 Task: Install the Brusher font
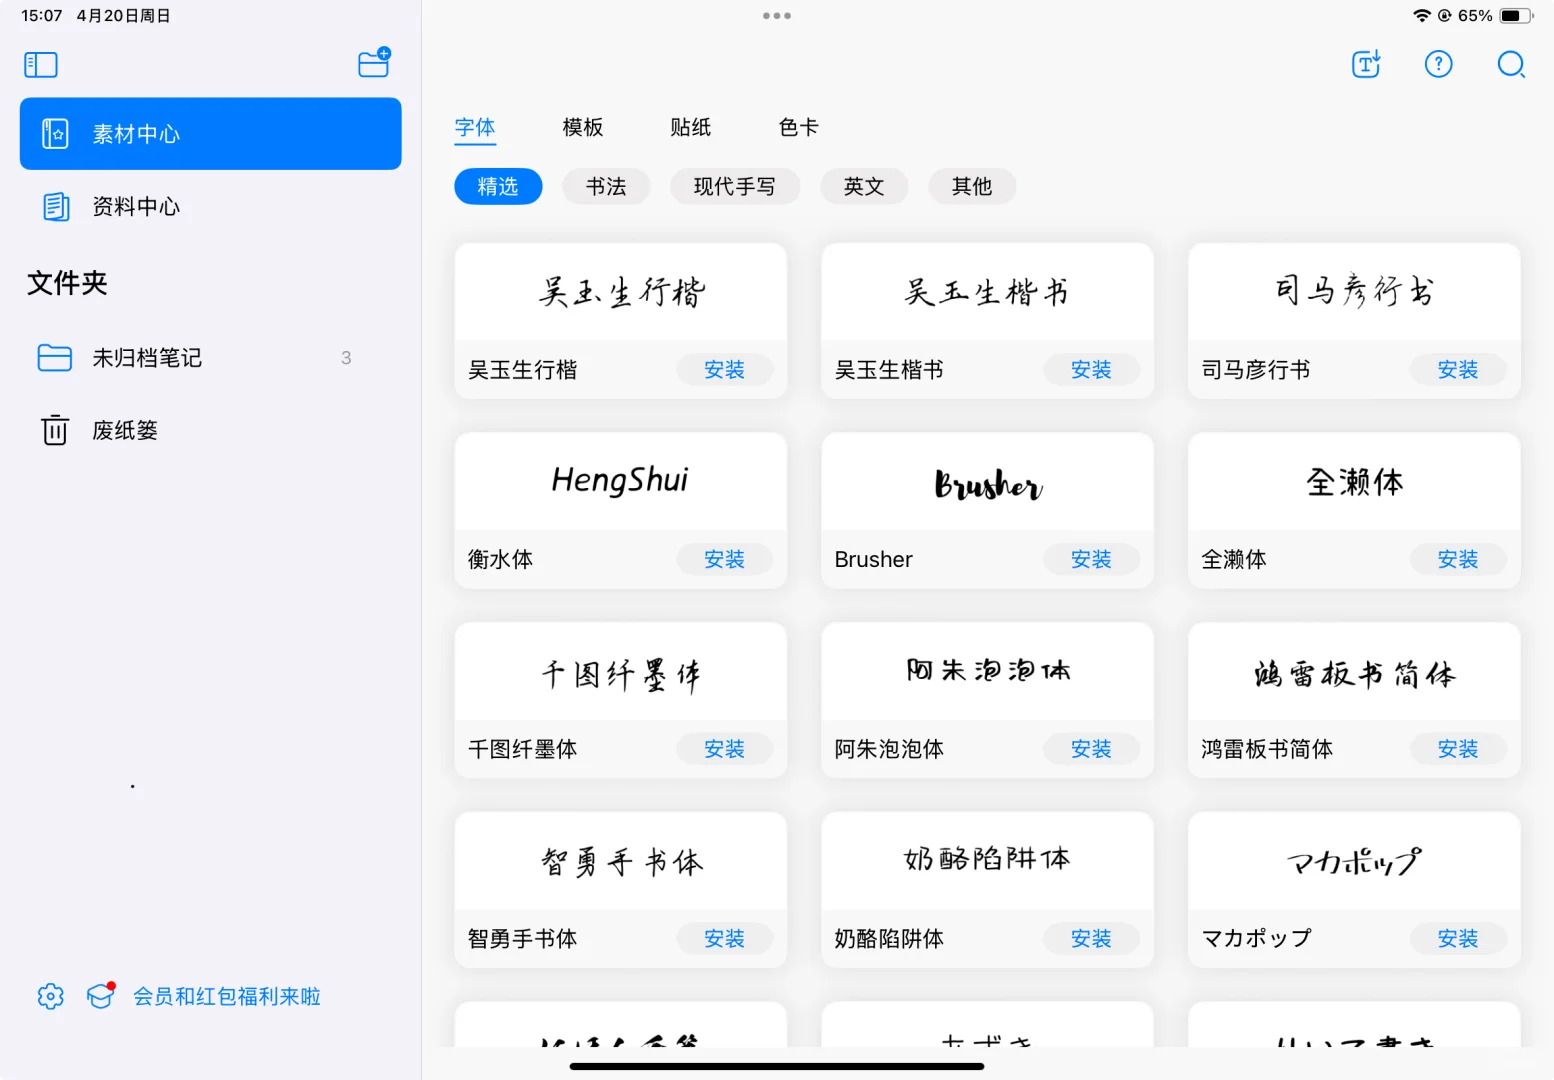coord(1092,559)
